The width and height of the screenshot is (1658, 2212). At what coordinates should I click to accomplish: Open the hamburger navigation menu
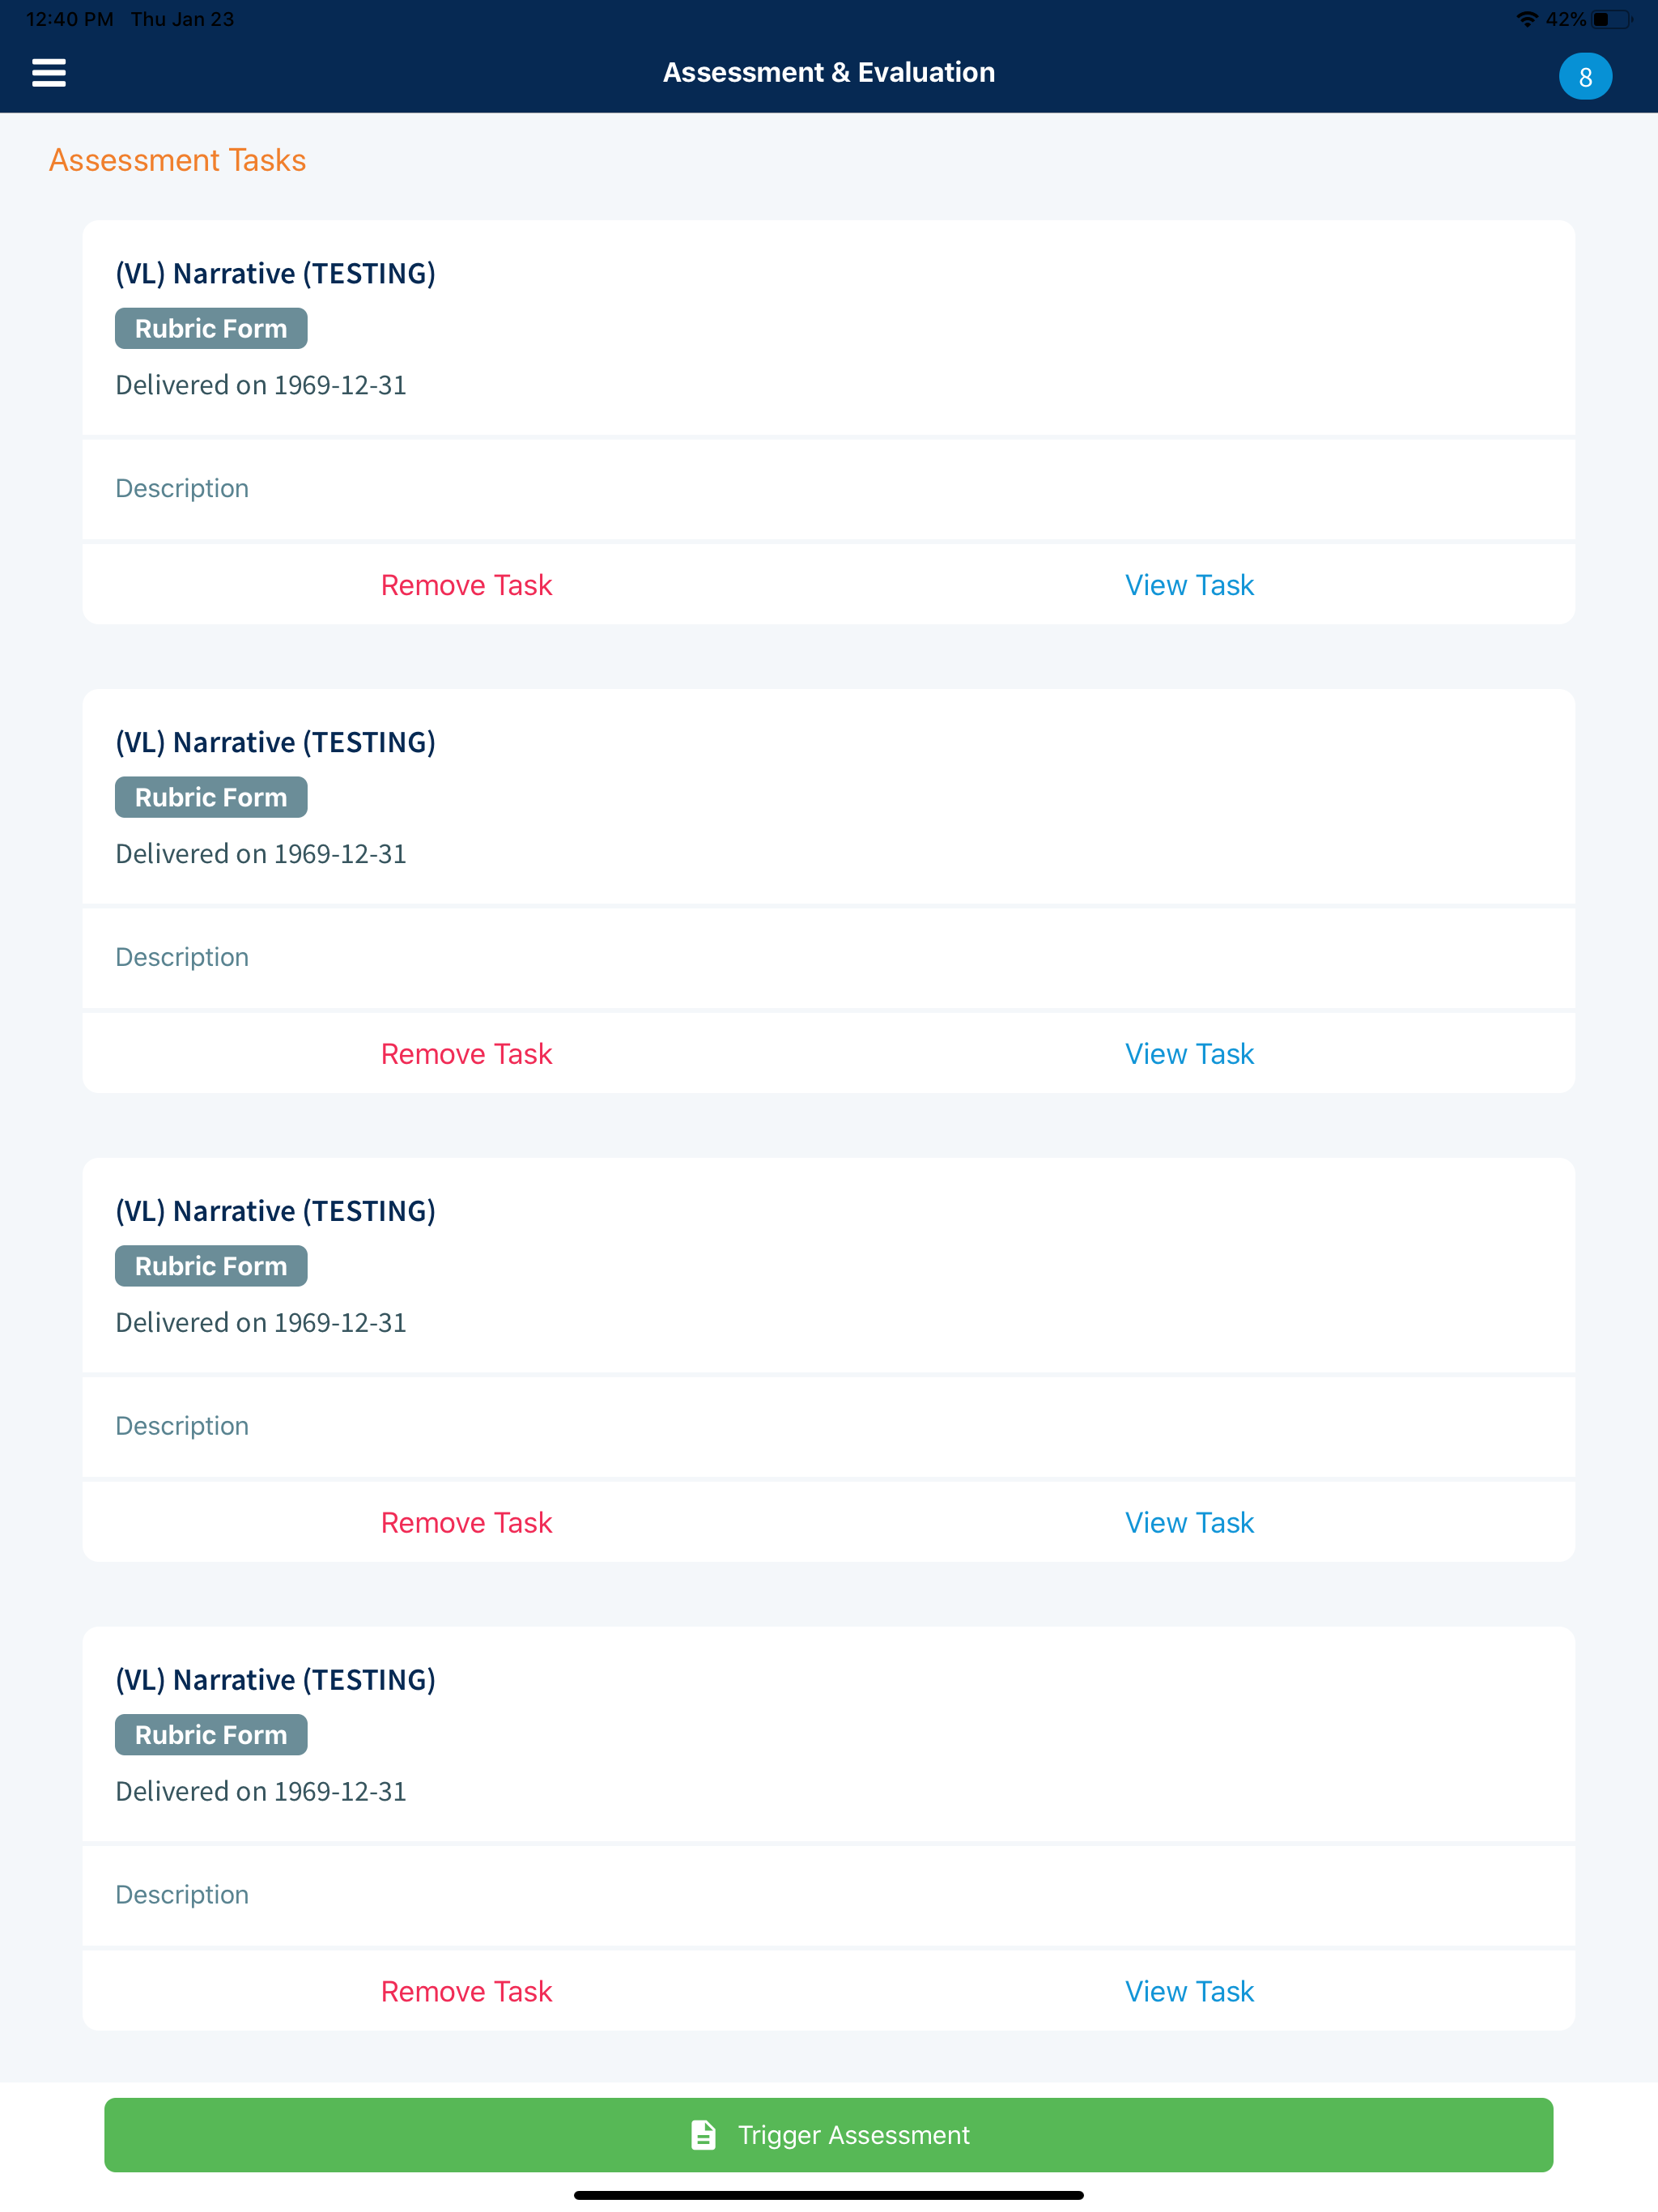click(x=48, y=72)
